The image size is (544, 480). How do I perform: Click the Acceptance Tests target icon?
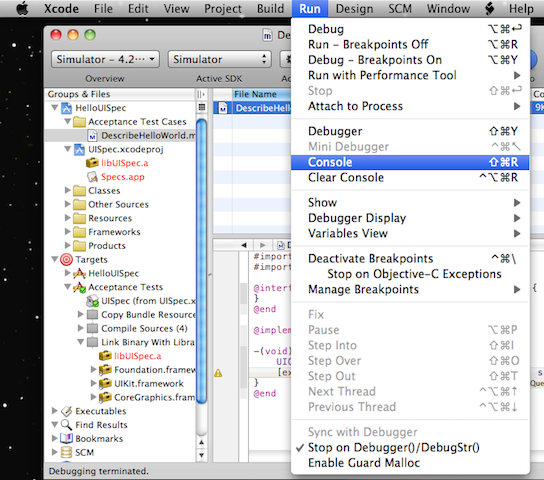[79, 287]
